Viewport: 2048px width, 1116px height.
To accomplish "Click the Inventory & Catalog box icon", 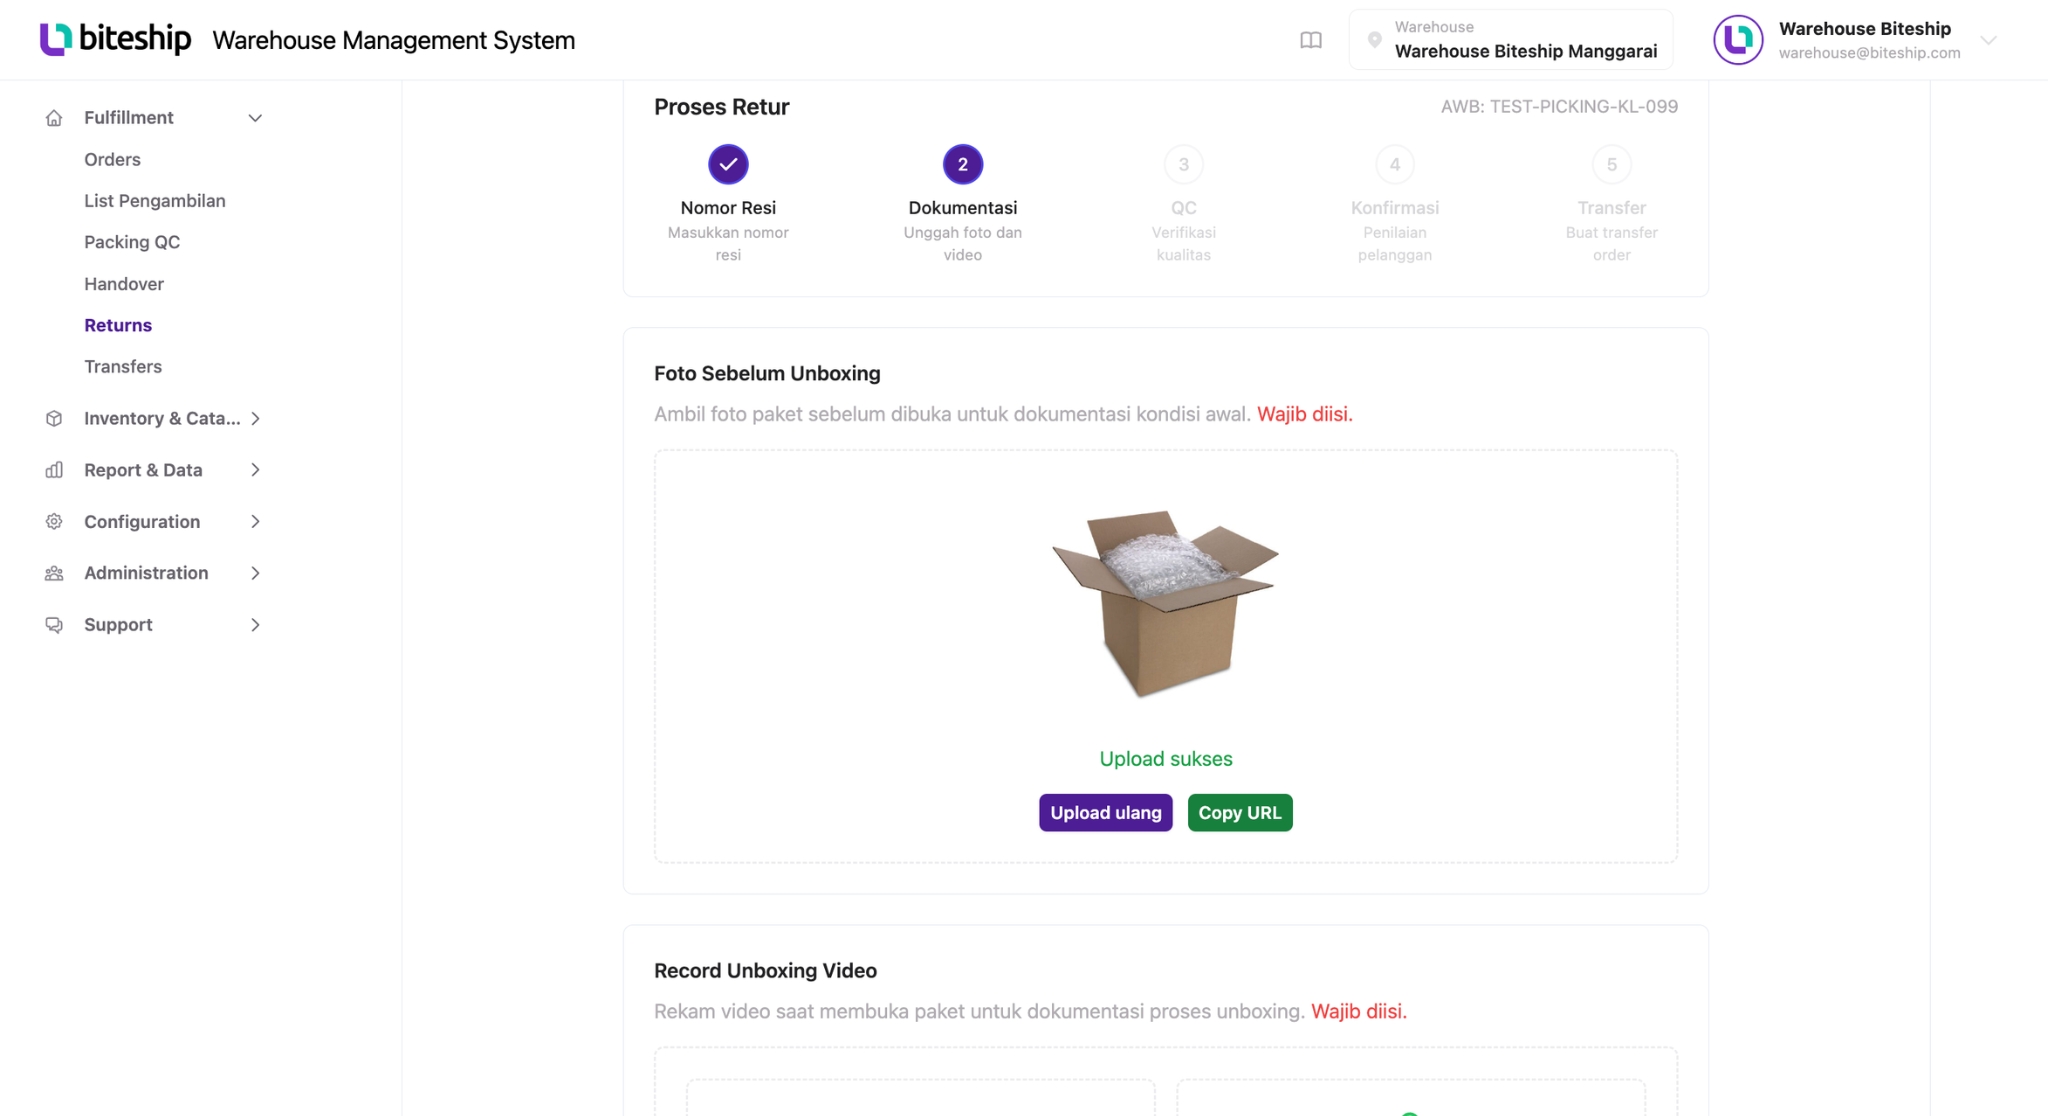I will [x=54, y=419].
